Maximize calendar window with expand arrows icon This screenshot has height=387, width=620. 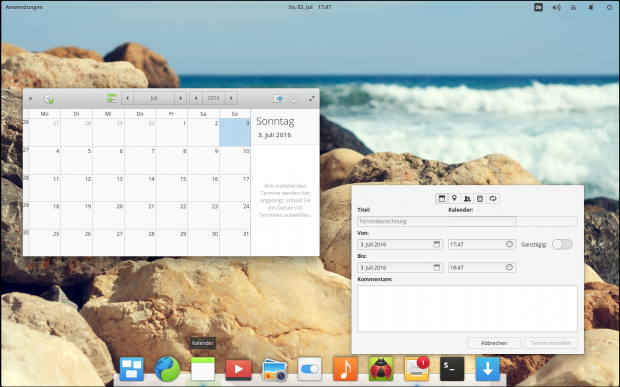(x=312, y=98)
